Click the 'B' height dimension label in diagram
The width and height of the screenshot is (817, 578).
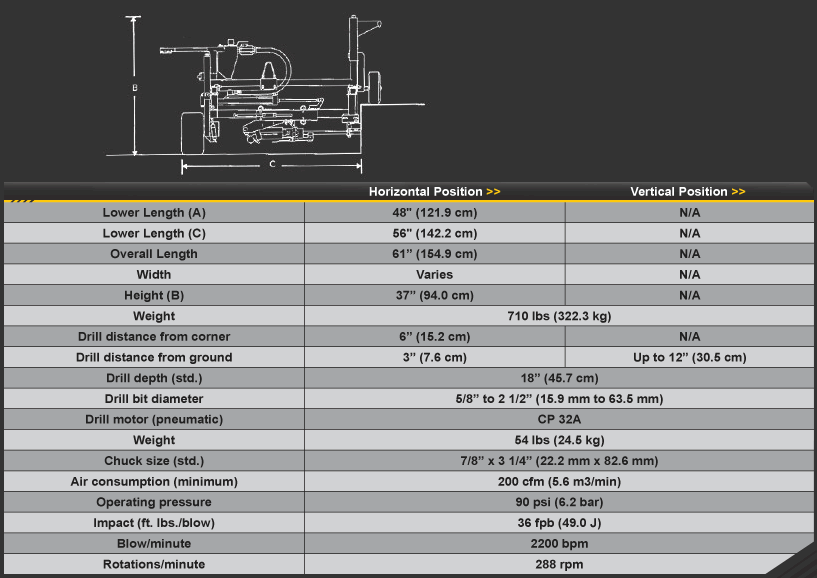[x=134, y=88]
